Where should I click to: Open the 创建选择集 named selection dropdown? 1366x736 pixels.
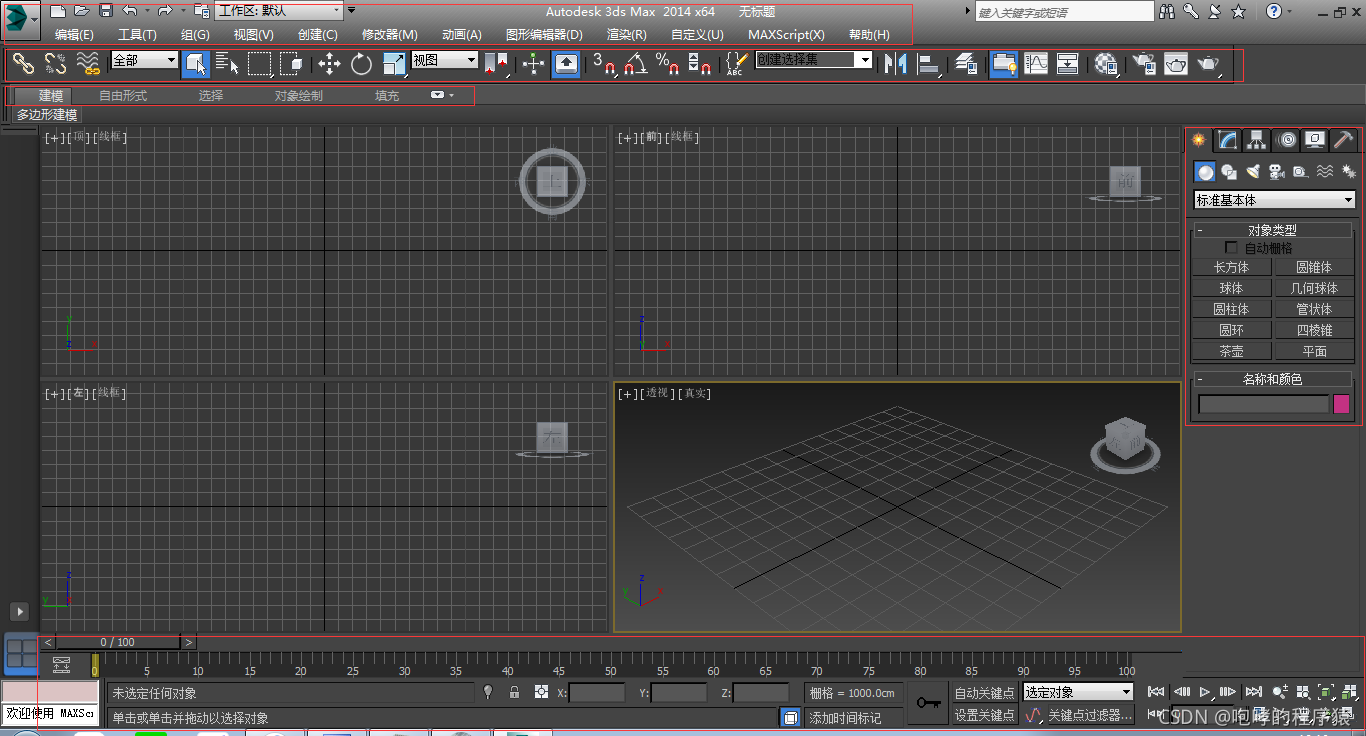[814, 60]
